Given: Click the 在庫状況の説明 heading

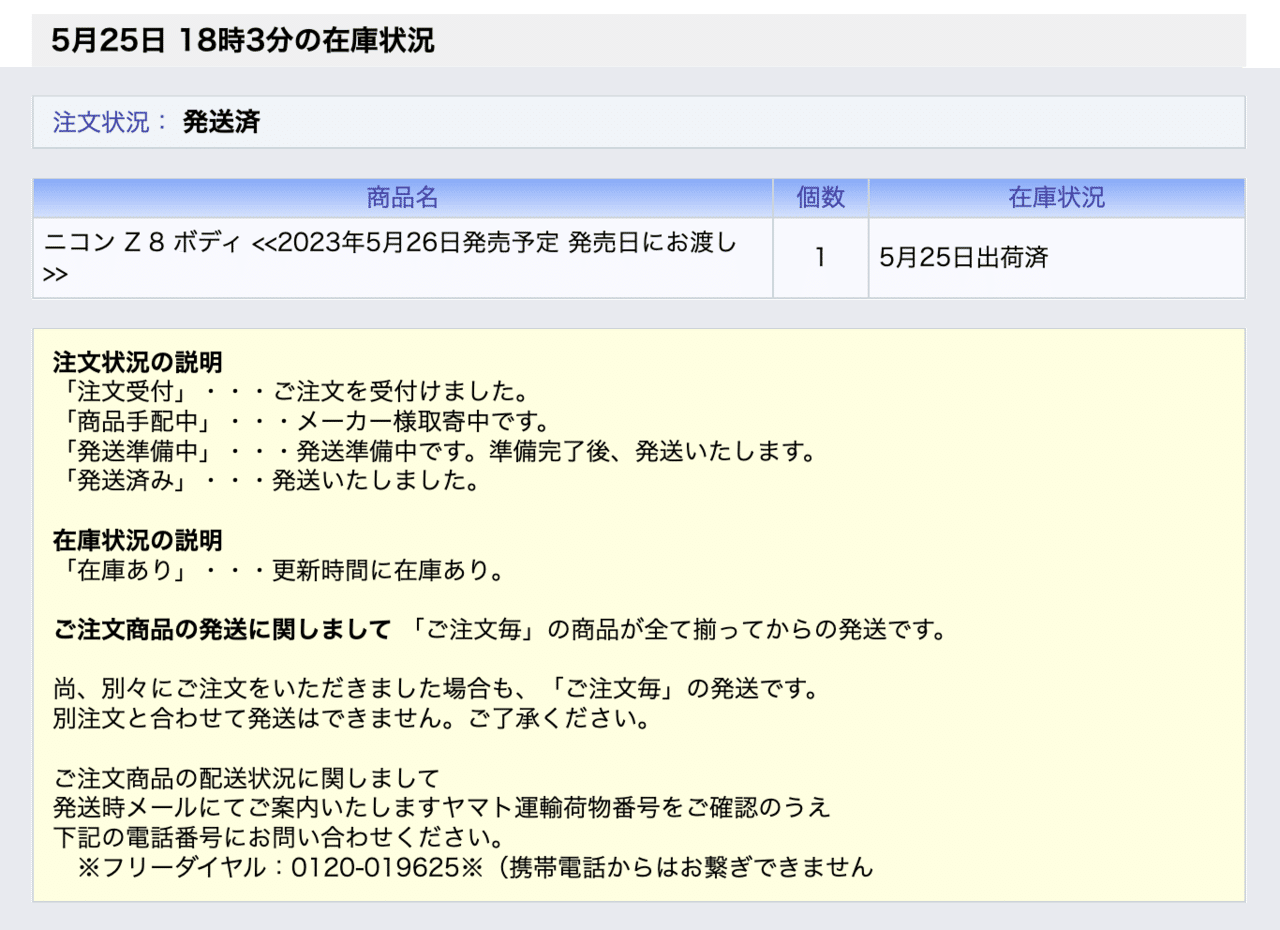Looking at the screenshot, I should tap(137, 541).
